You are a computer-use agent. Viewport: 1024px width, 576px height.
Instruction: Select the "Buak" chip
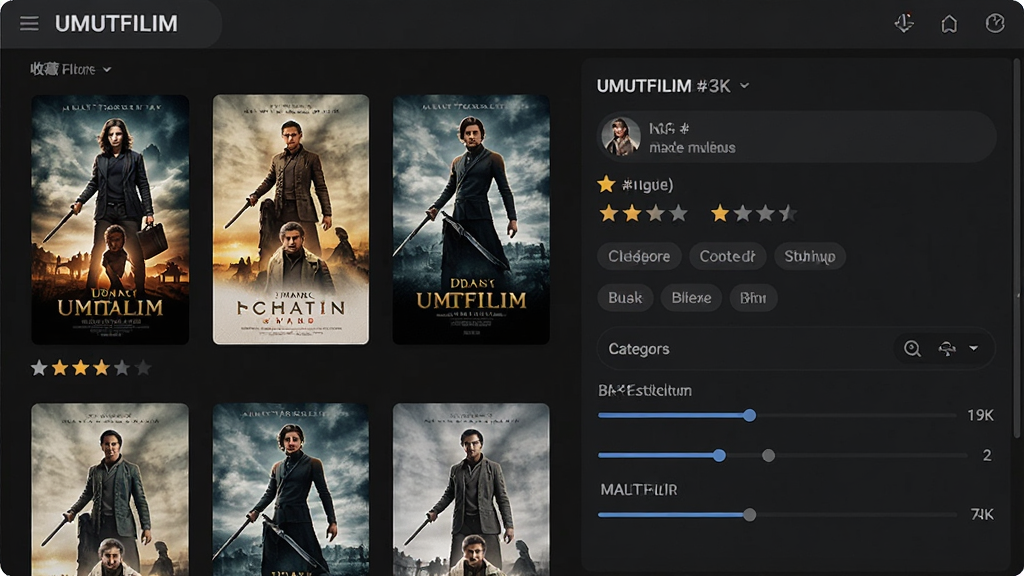(625, 298)
